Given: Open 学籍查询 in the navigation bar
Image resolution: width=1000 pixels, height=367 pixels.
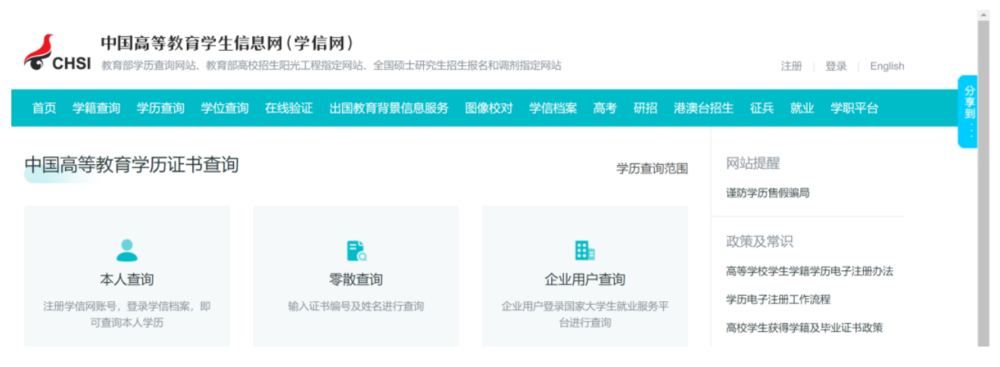Looking at the screenshot, I should (96, 108).
